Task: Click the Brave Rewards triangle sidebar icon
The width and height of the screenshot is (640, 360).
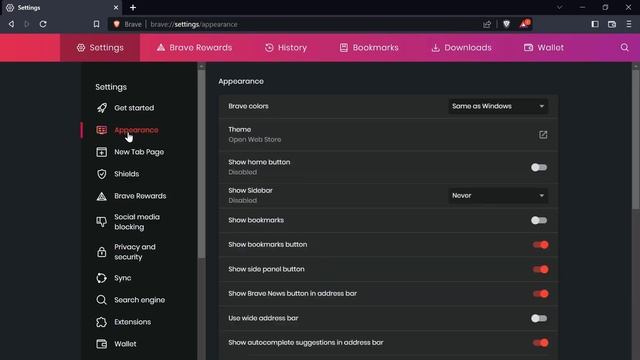Action: pos(102,196)
